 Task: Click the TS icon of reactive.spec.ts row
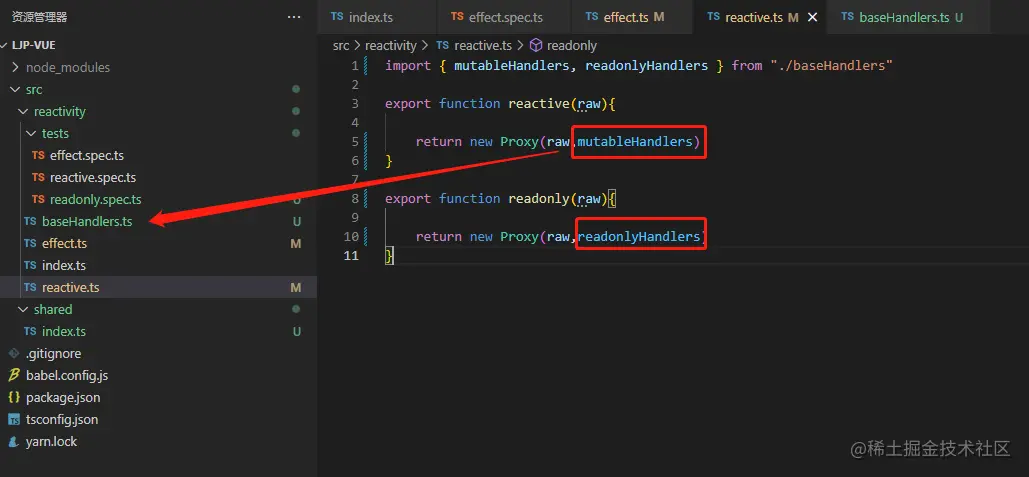[x=38, y=177]
